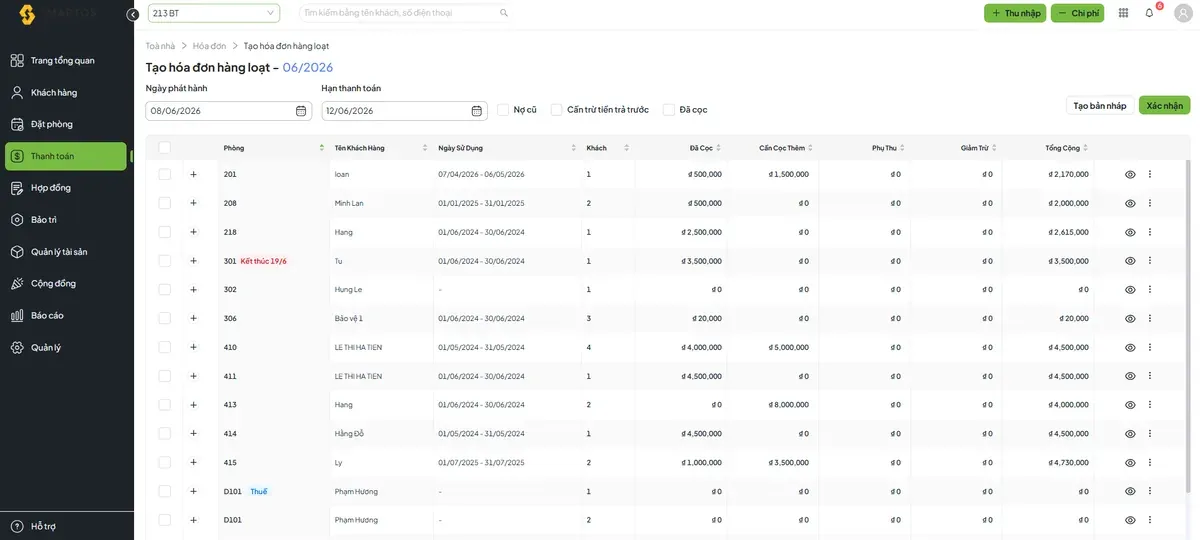
Task: Tick the Cấn trừ tiền trả trước checkbox
Action: pos(556,110)
